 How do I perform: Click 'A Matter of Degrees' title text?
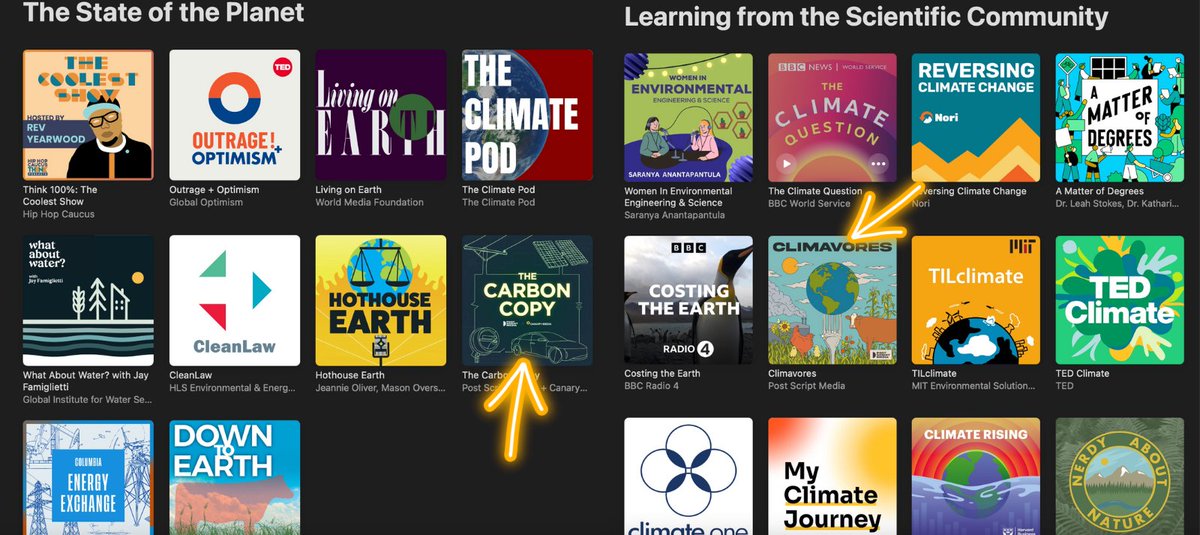click(x=1100, y=191)
